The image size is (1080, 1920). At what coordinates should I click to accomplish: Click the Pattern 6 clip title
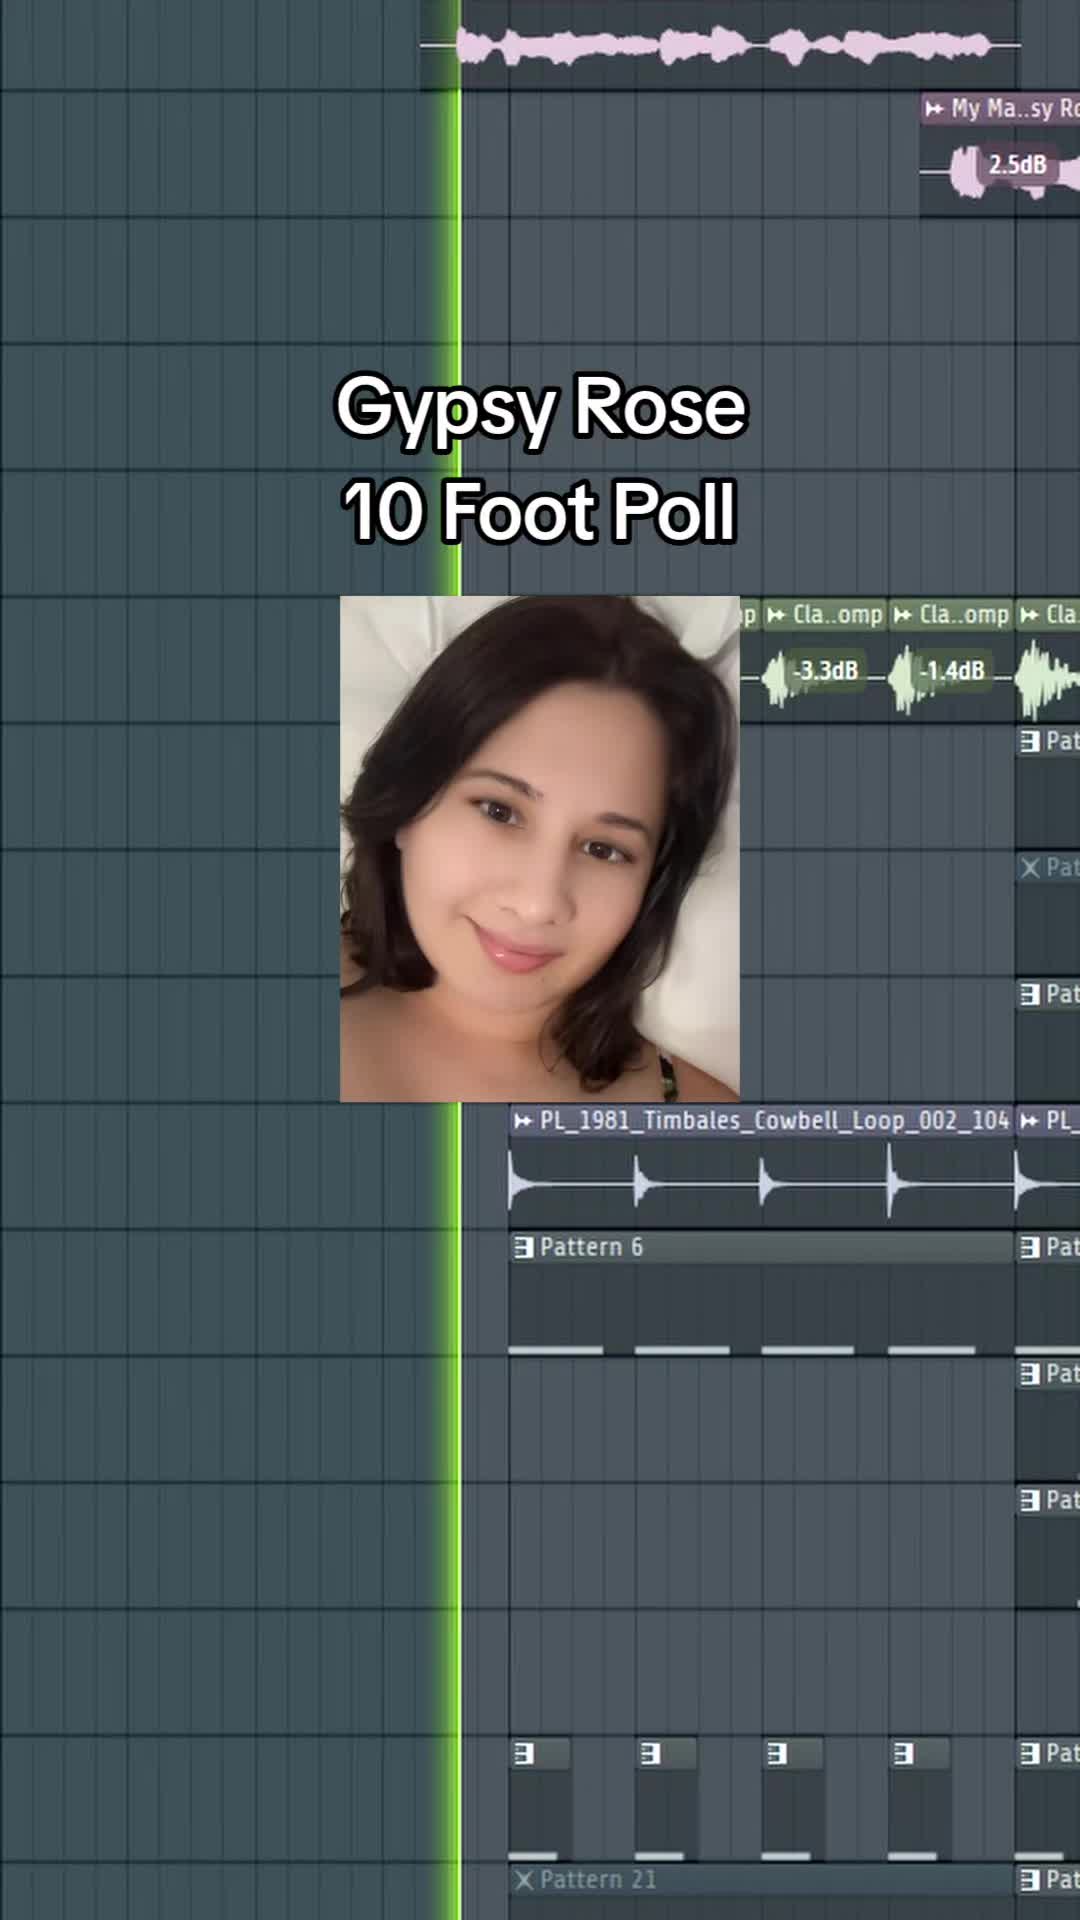pos(591,1247)
